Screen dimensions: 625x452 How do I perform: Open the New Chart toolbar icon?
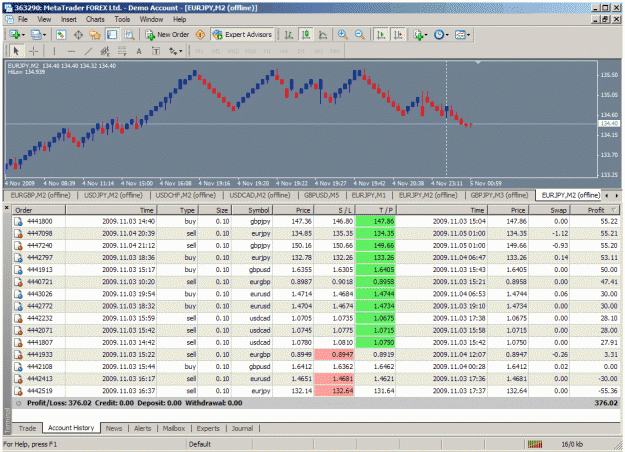click(15, 35)
